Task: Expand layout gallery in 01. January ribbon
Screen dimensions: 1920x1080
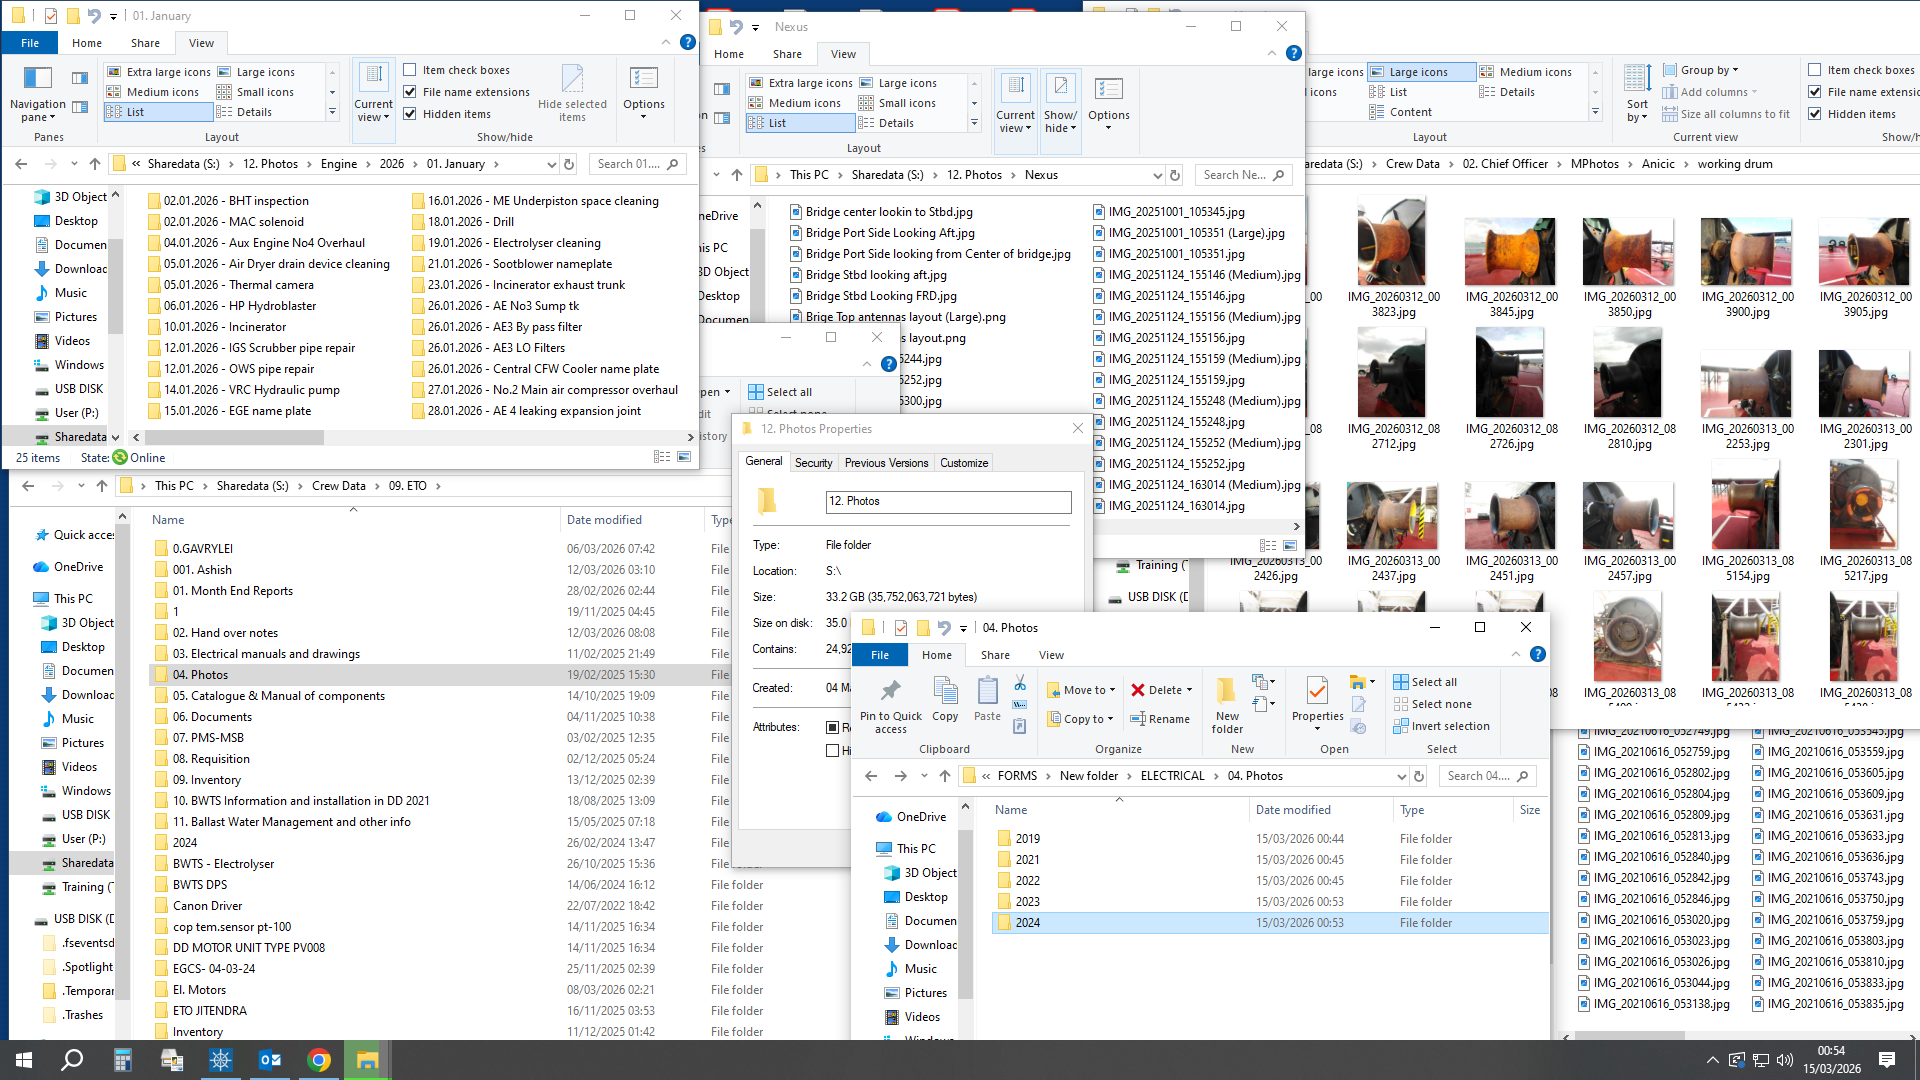Action: click(x=333, y=112)
